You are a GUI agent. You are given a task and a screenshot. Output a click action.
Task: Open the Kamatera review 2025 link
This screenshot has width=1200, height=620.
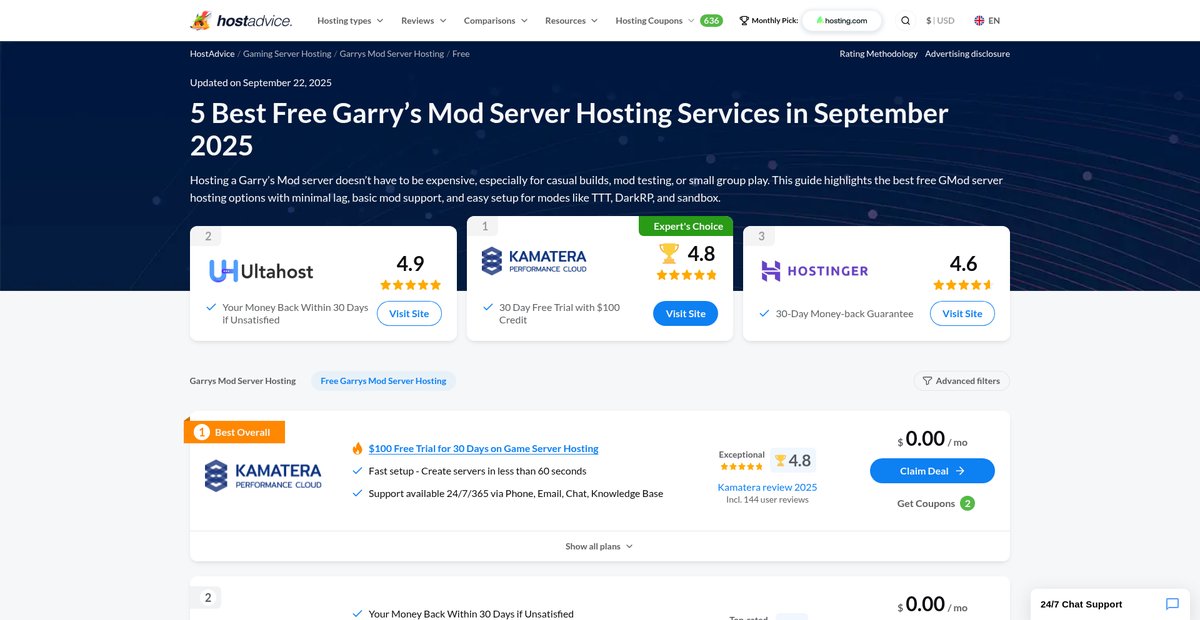click(767, 487)
